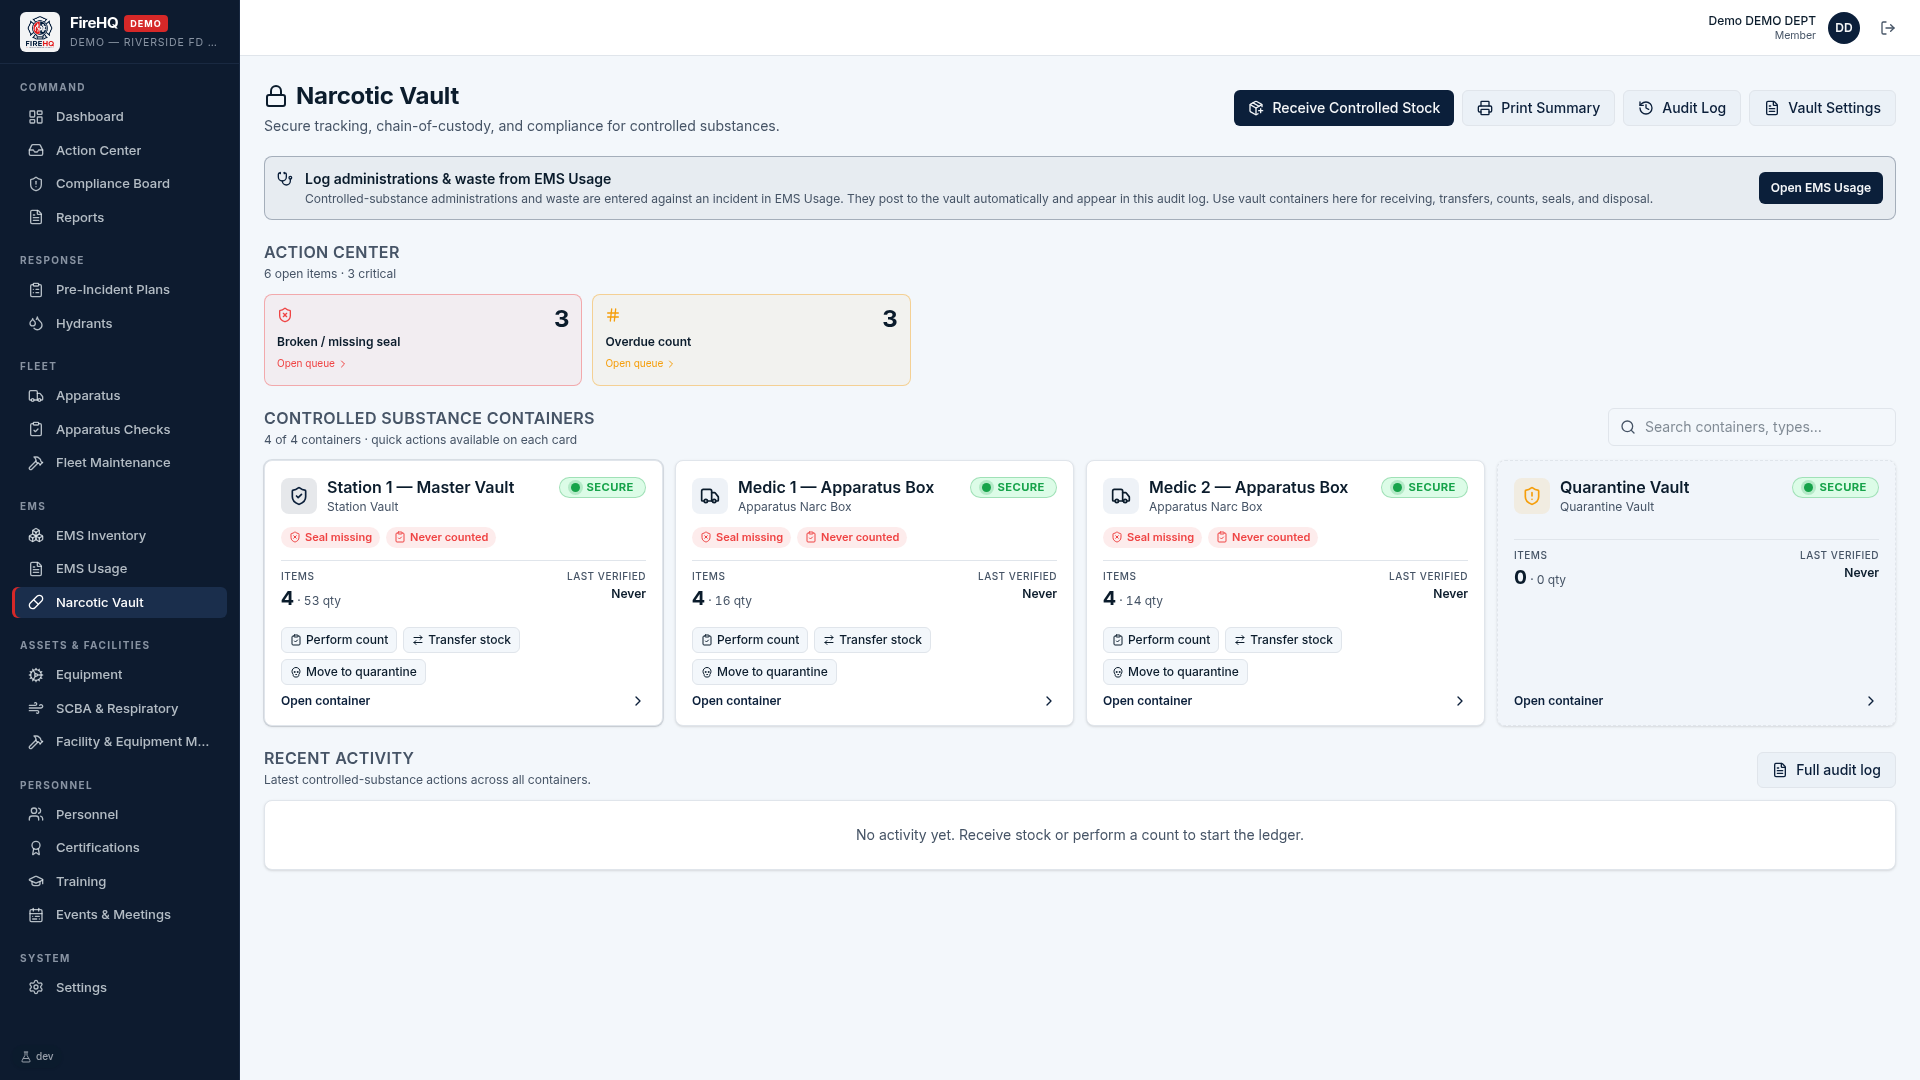Screen dimensions: 1920x1080
Task: Go to SCBA & Respiratory
Action: (120, 709)
